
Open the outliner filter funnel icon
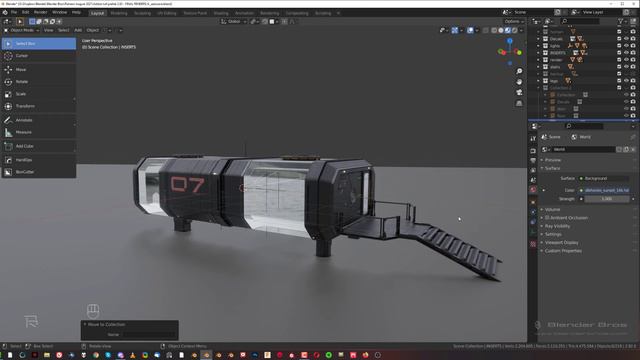pos(620,21)
